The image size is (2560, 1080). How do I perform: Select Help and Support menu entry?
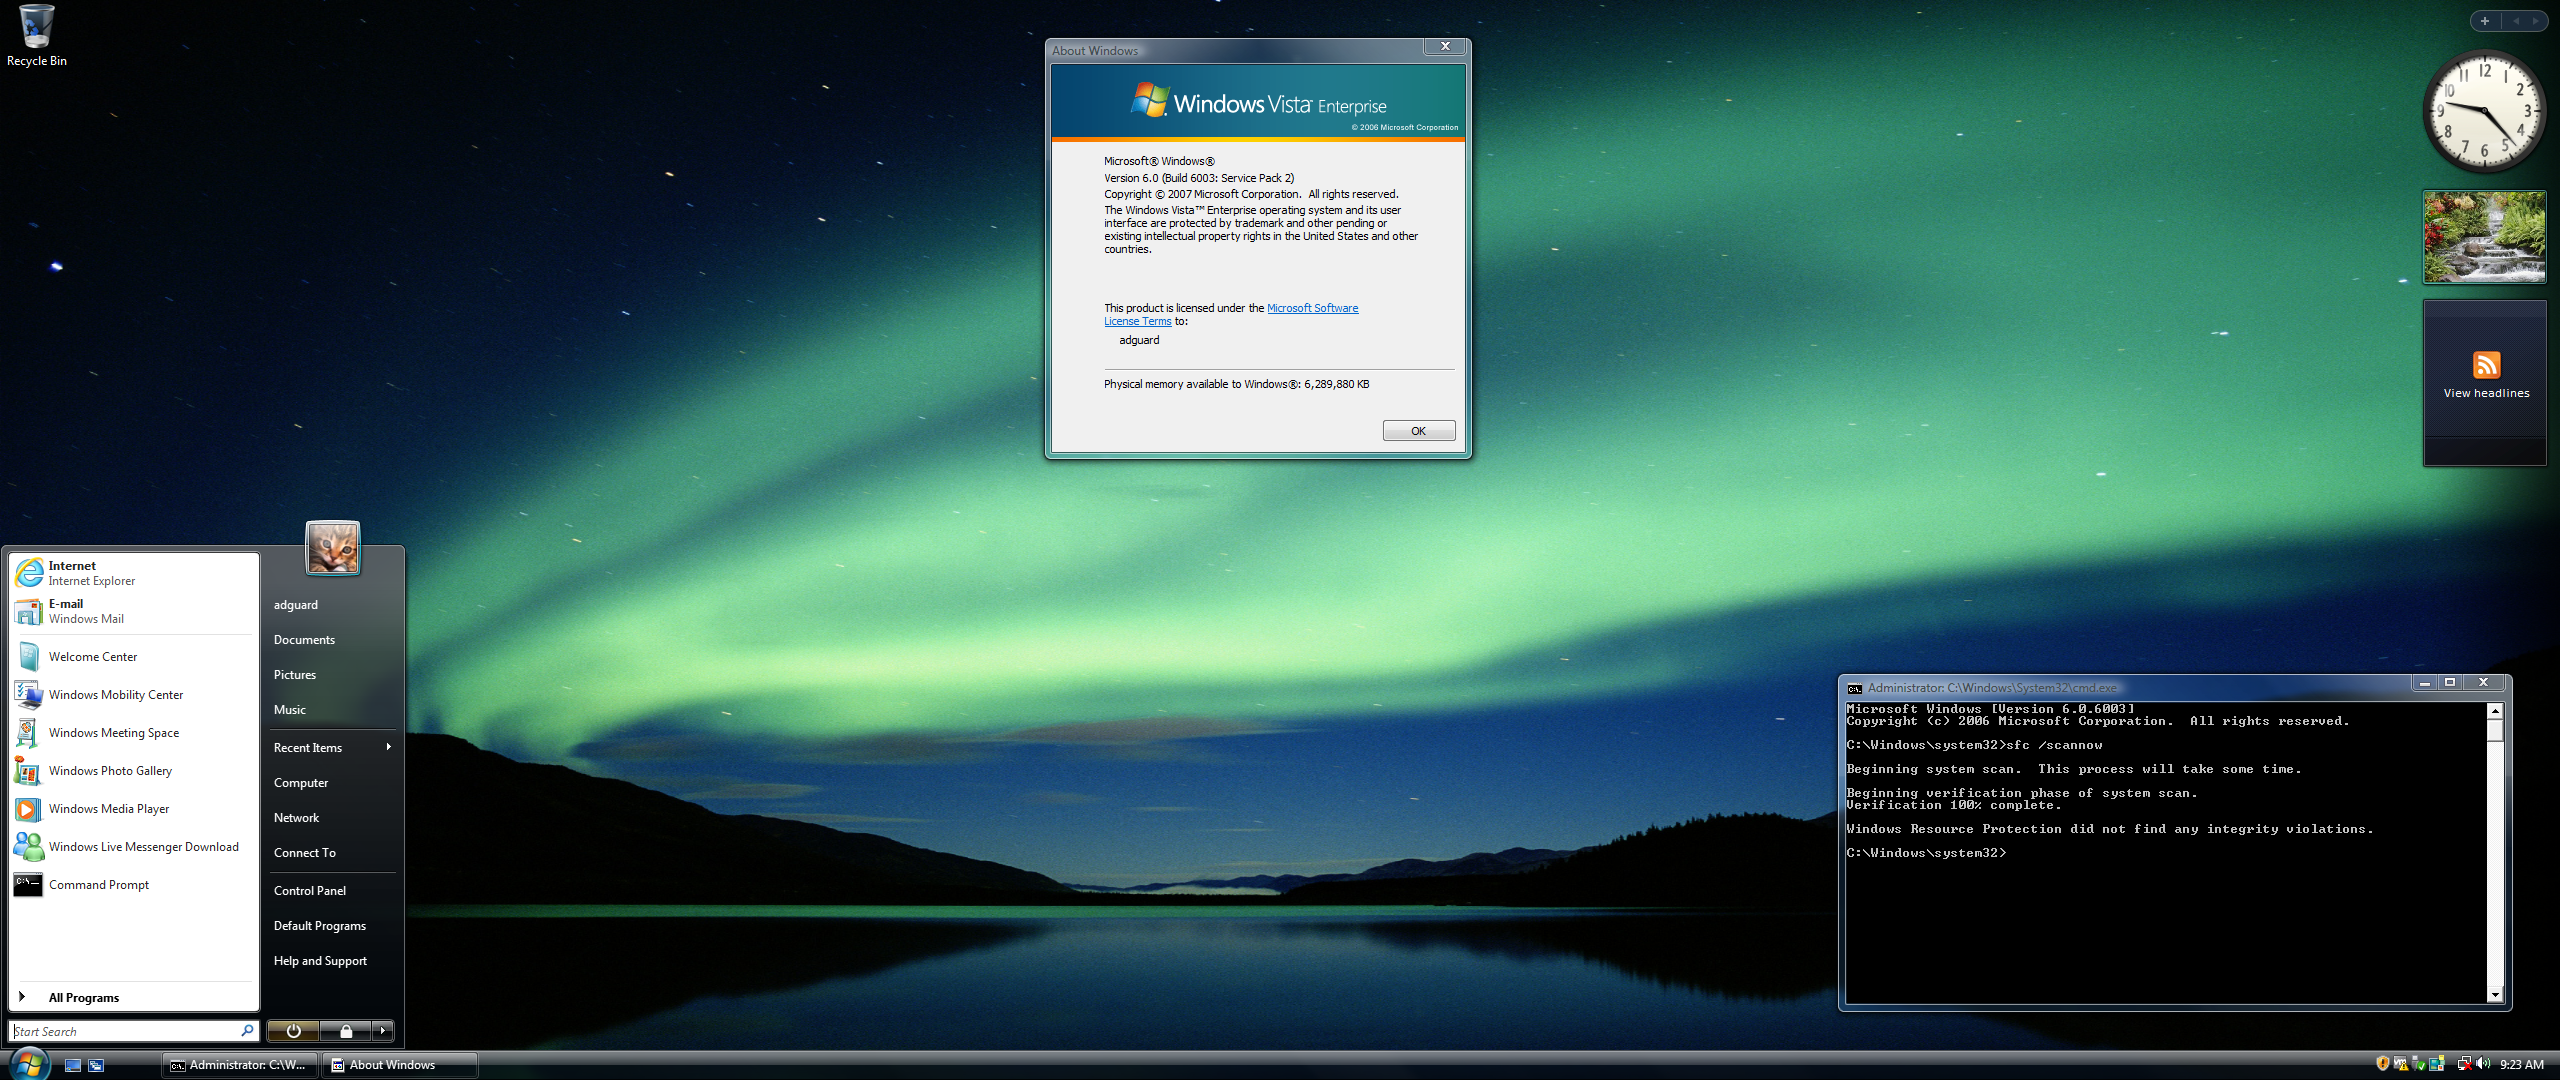pyautogui.click(x=320, y=961)
